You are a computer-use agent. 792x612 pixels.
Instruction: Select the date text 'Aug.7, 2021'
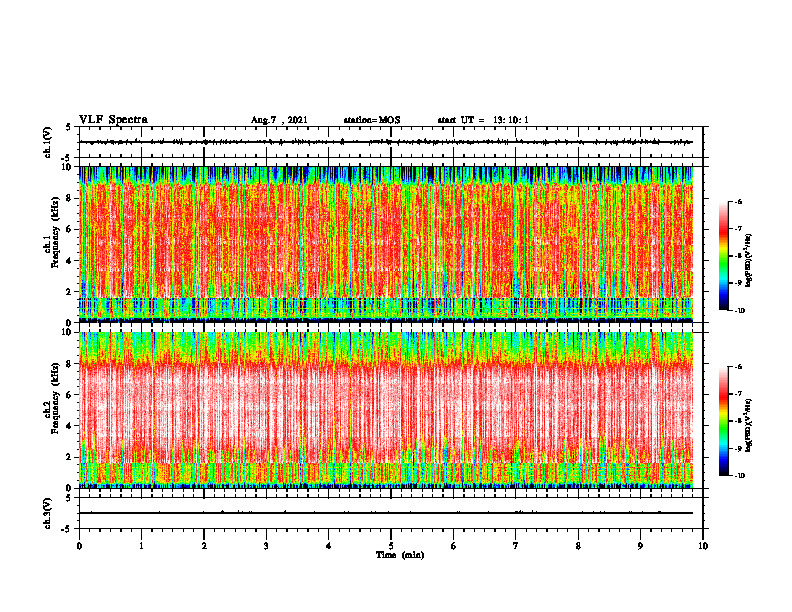pos(279,120)
